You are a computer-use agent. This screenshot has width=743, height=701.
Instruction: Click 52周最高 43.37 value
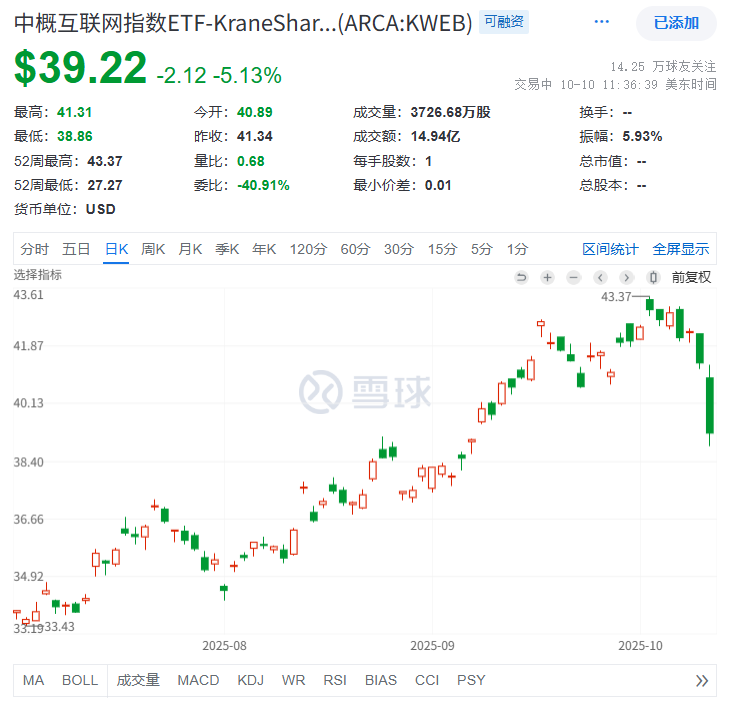105,161
